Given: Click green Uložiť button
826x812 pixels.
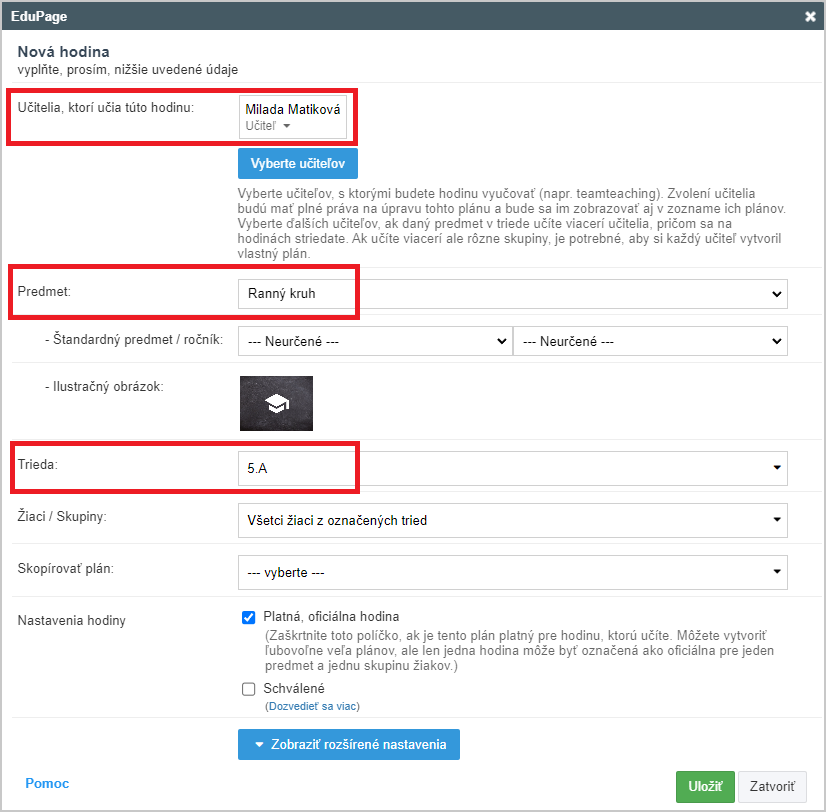Looking at the screenshot, I should point(705,787).
